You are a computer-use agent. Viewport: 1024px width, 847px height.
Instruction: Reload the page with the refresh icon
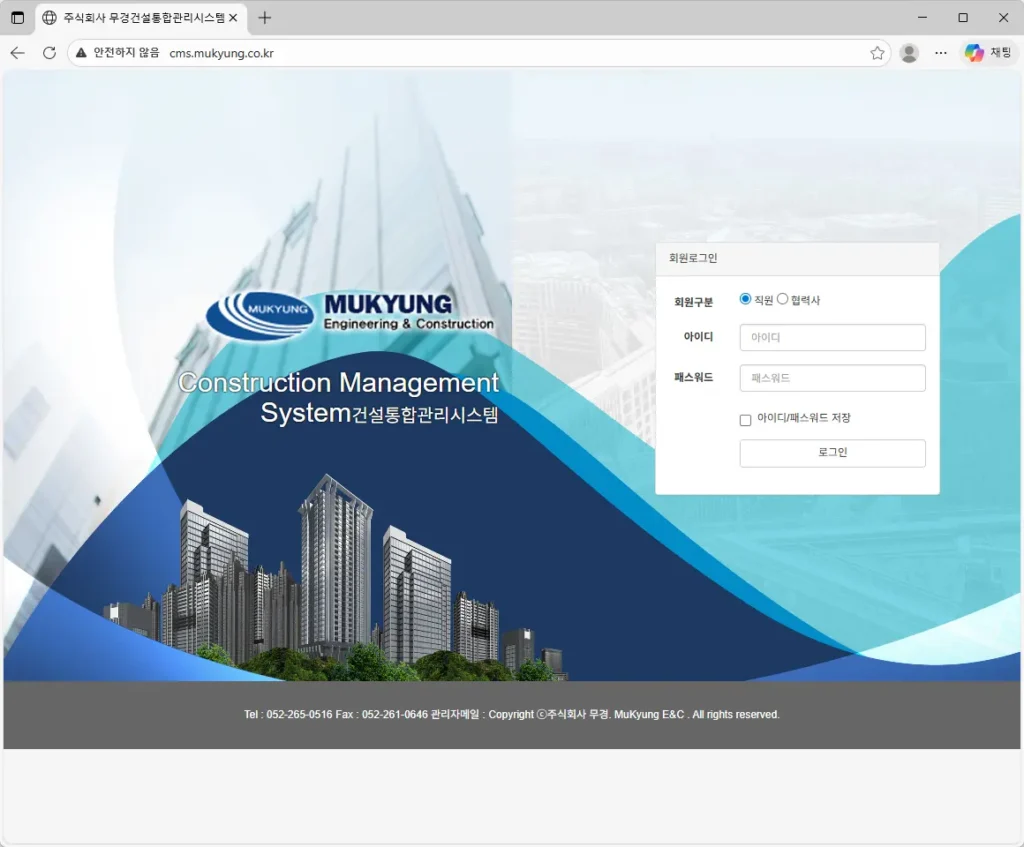[49, 53]
